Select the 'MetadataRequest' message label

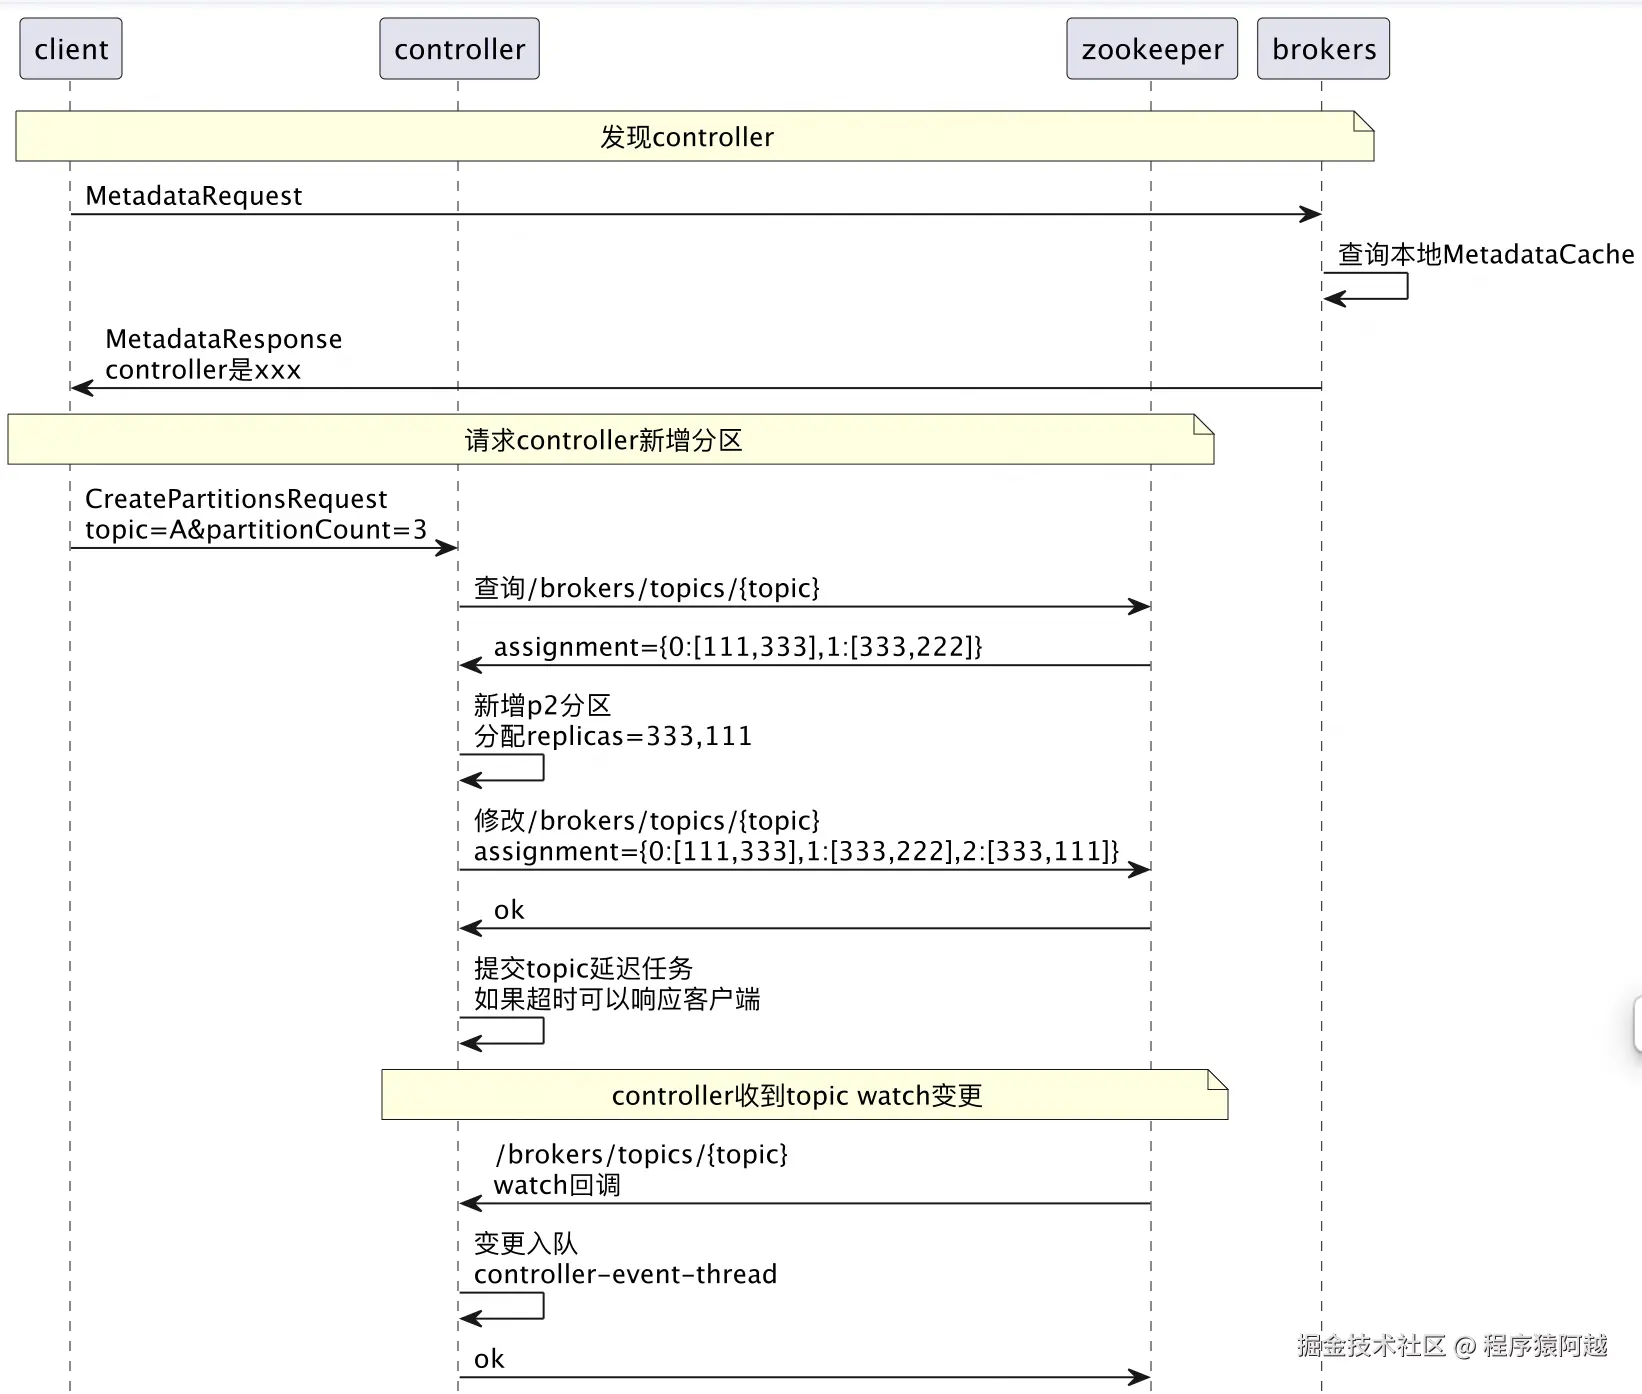point(194,196)
